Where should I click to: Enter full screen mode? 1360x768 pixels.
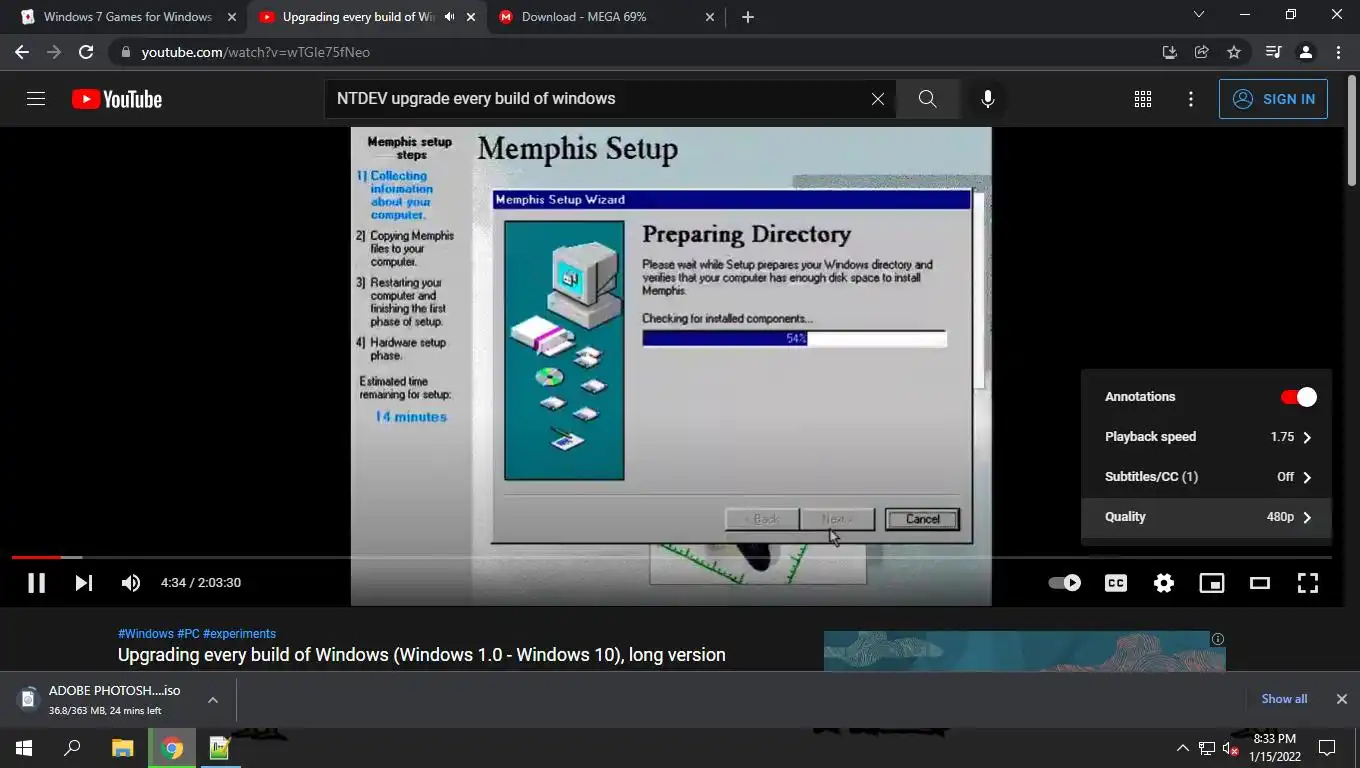(1308, 582)
